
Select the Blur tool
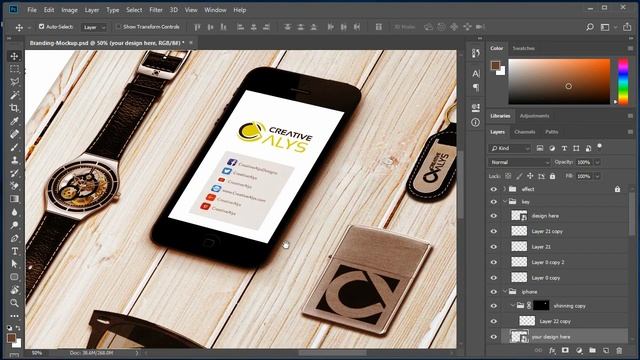click(x=14, y=212)
